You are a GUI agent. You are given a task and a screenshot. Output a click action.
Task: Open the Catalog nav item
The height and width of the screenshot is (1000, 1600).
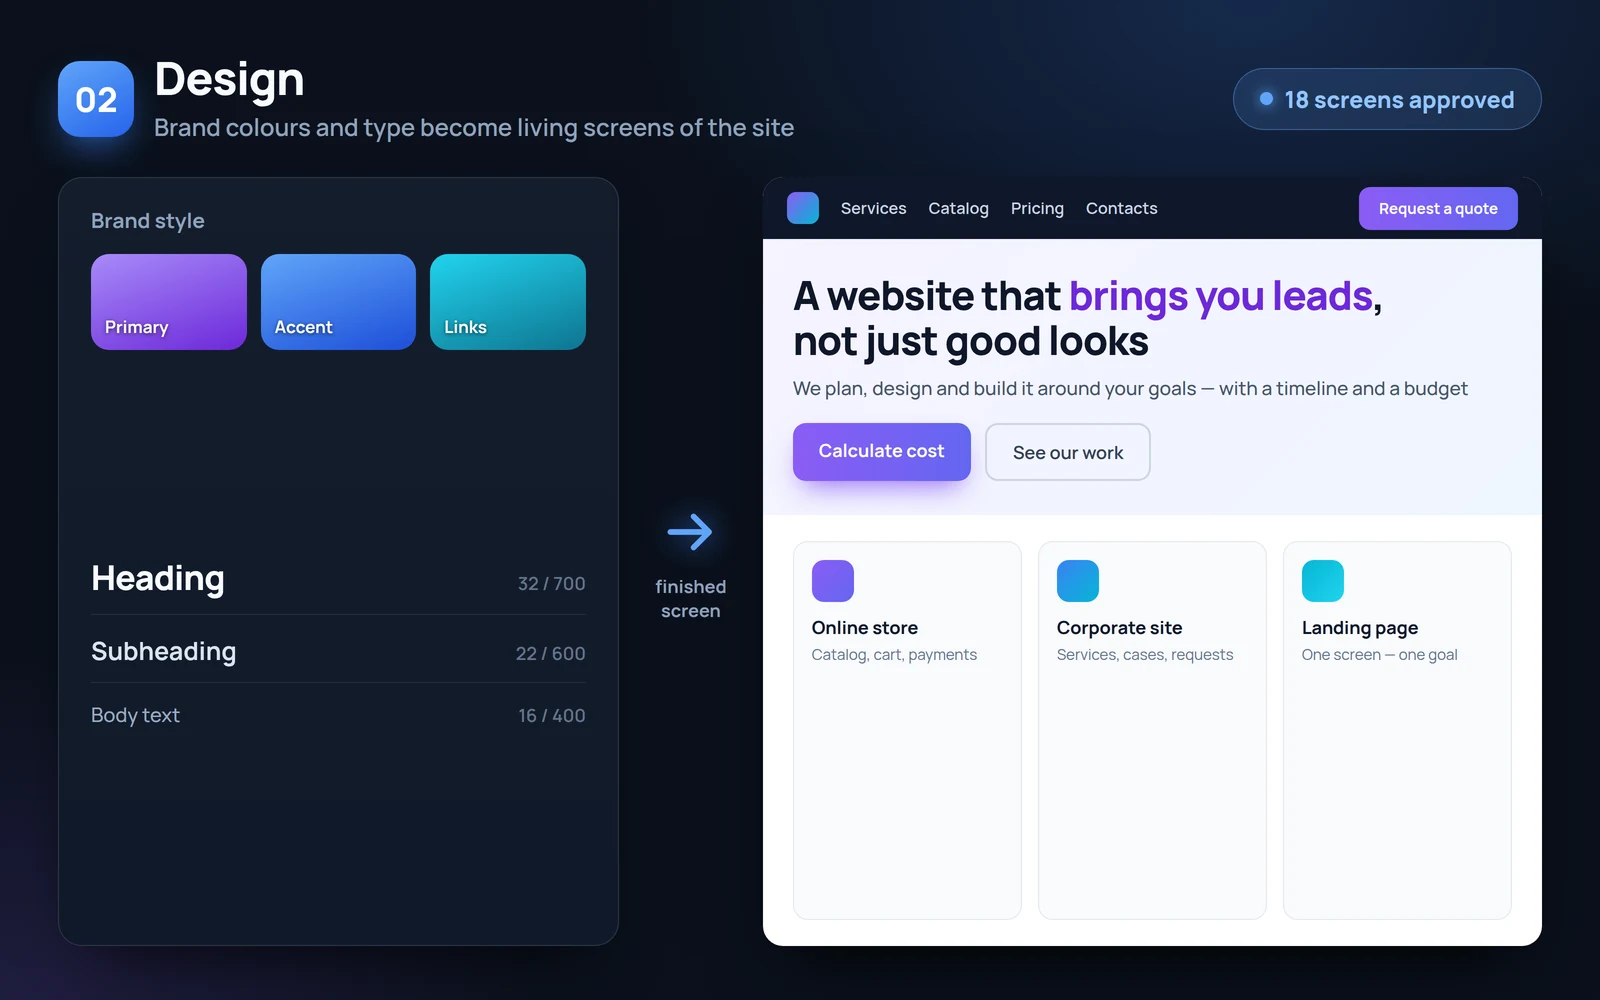coord(958,208)
